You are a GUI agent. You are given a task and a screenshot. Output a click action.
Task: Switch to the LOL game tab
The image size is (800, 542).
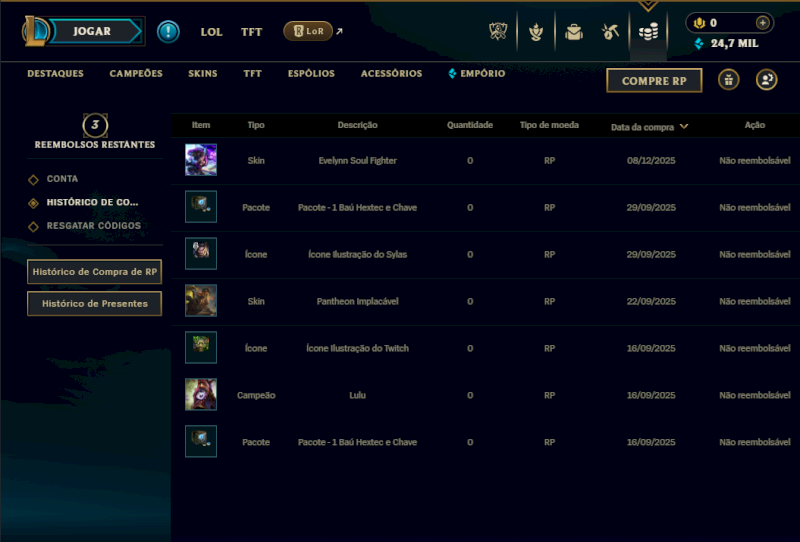211,32
